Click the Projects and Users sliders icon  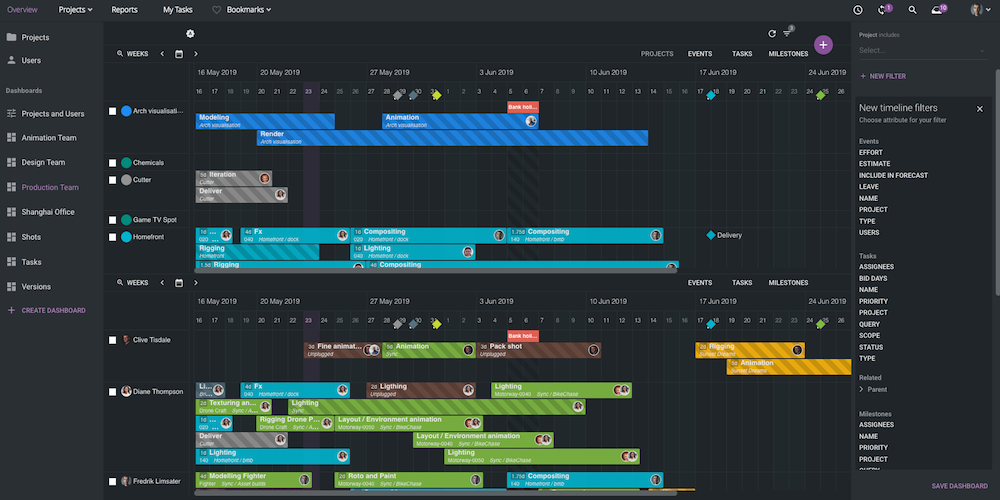[11, 114]
